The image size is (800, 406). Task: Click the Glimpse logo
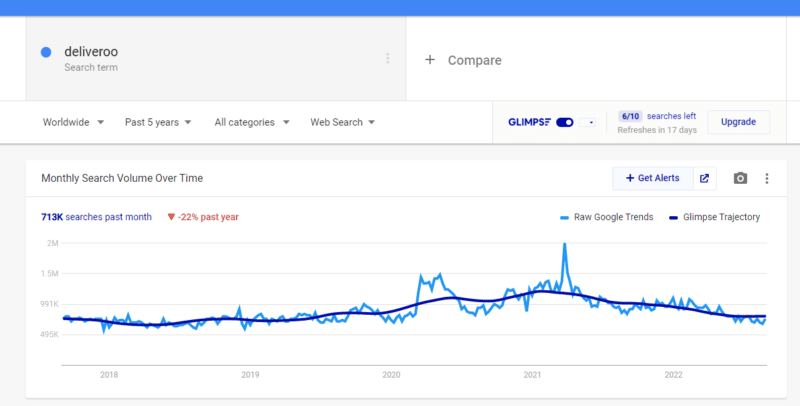pyautogui.click(x=529, y=122)
